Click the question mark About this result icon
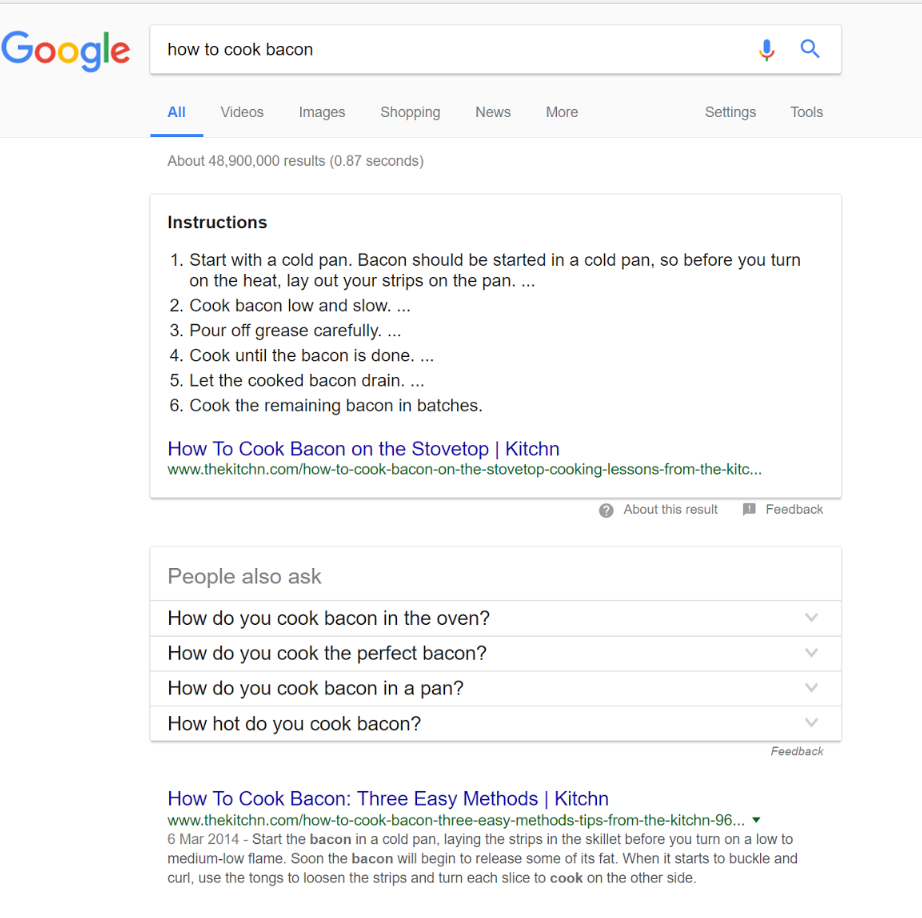 click(x=606, y=510)
